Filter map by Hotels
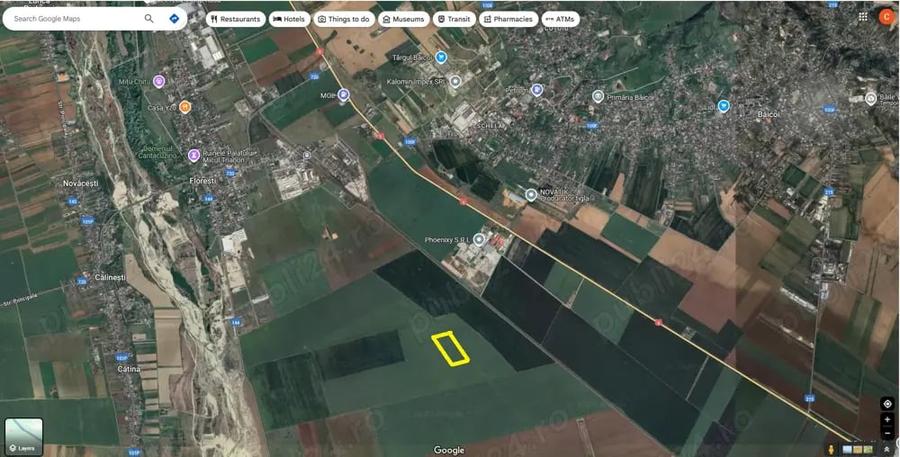This screenshot has height=457, width=900. coord(289,19)
